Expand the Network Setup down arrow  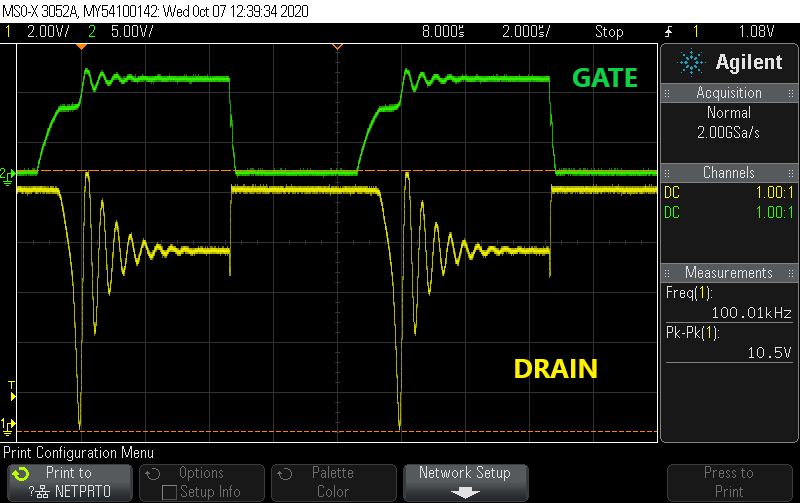click(465, 493)
